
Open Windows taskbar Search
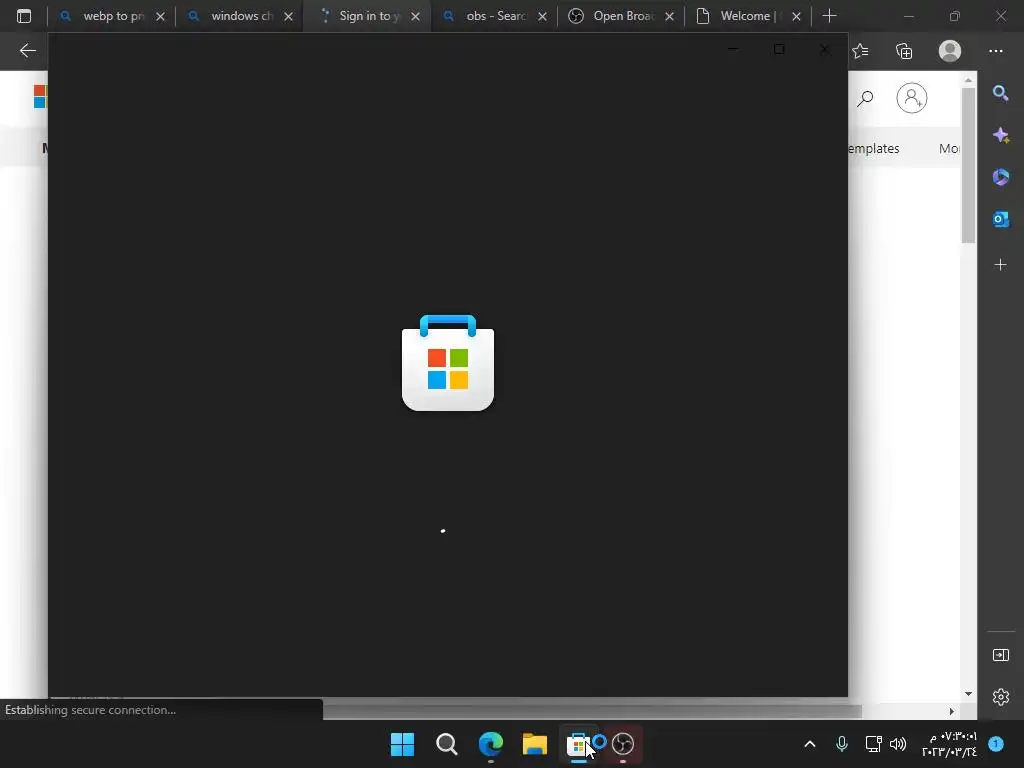[447, 744]
